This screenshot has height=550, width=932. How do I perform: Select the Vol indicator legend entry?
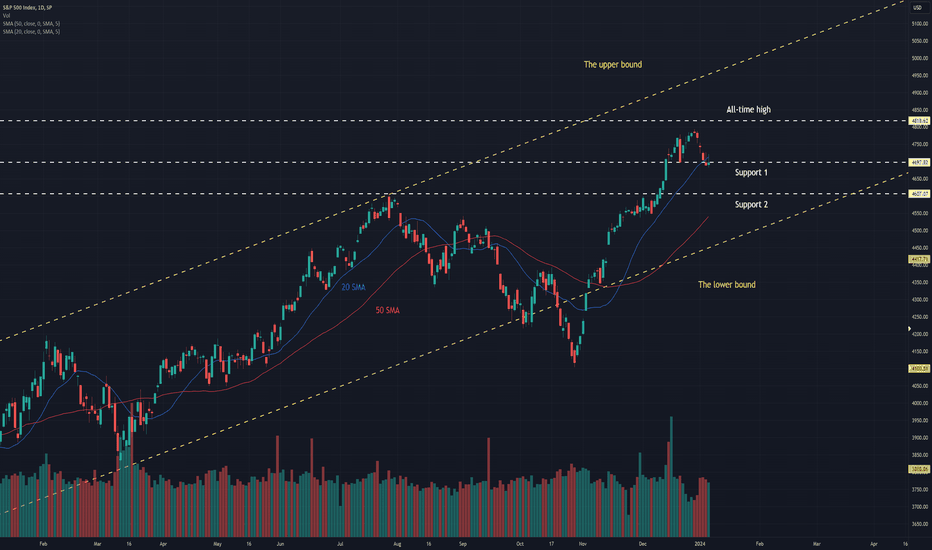(x=6, y=15)
